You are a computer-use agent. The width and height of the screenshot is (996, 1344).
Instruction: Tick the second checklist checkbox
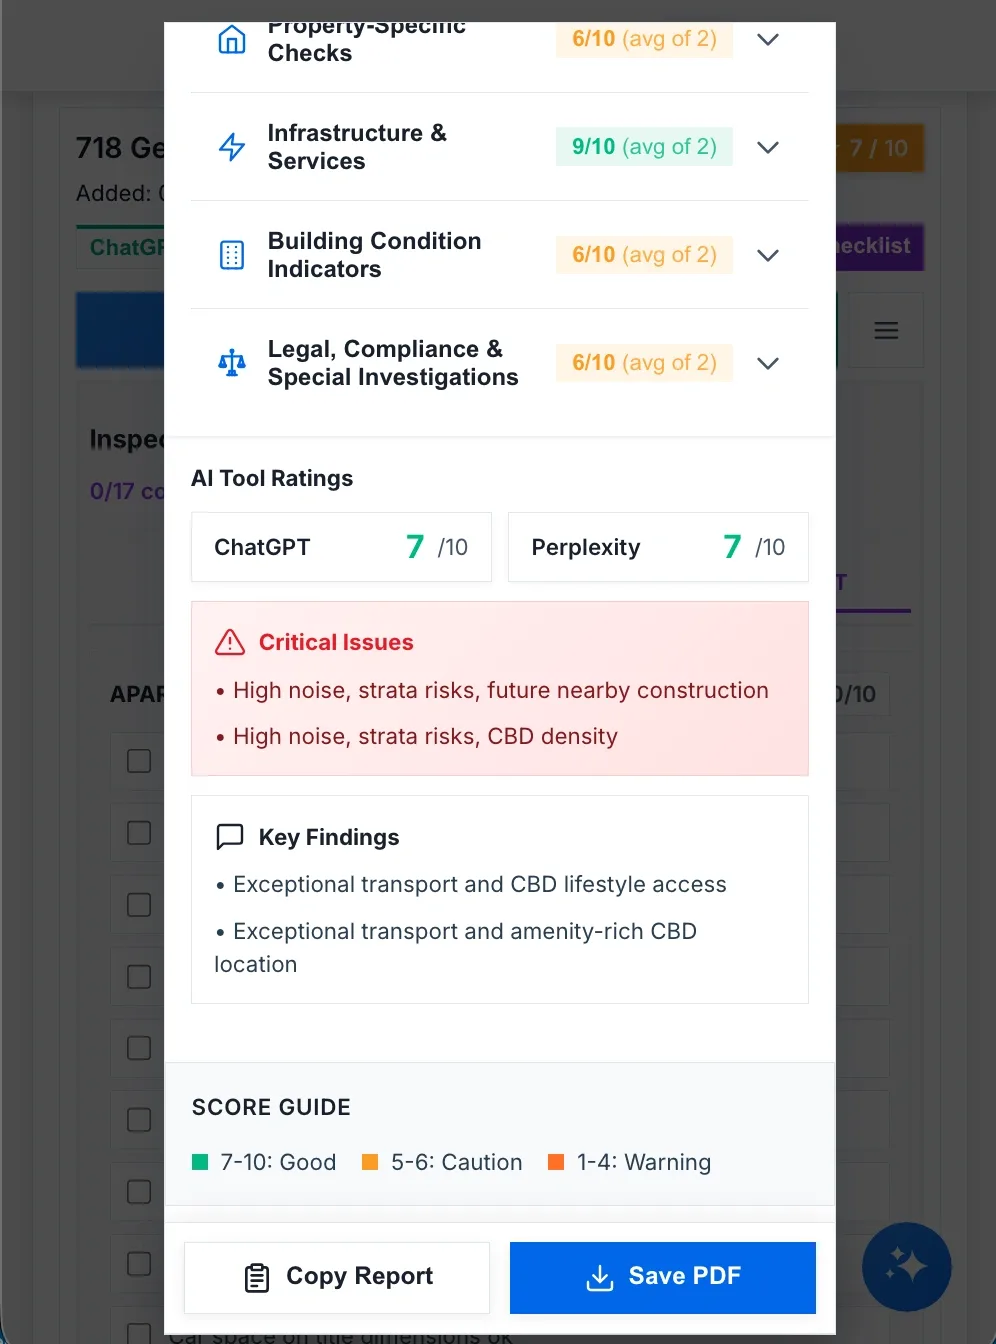[x=139, y=833]
